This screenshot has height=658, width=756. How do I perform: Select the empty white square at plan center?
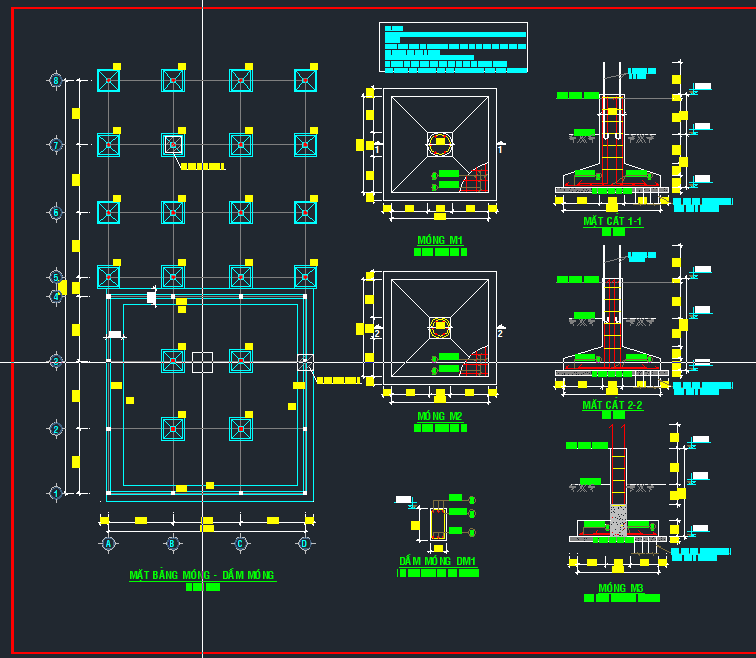[x=203, y=361]
